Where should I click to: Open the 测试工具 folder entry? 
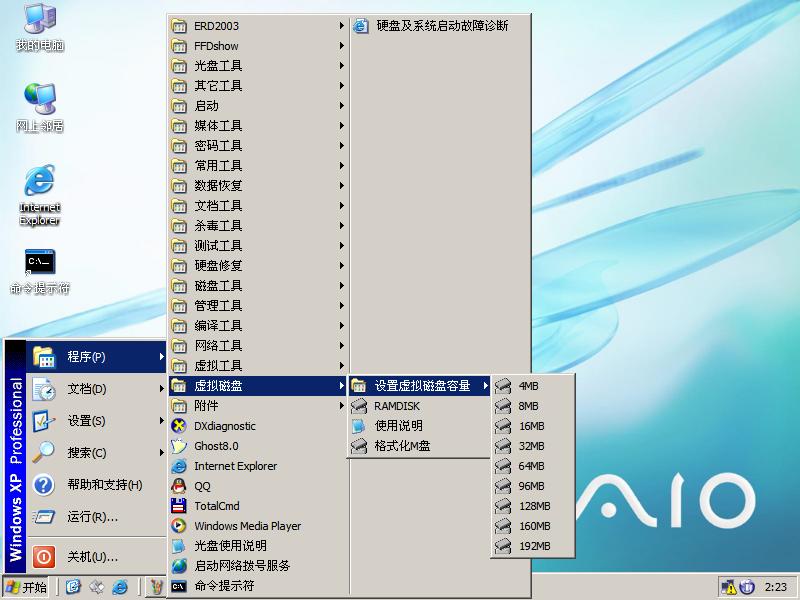[x=259, y=245]
